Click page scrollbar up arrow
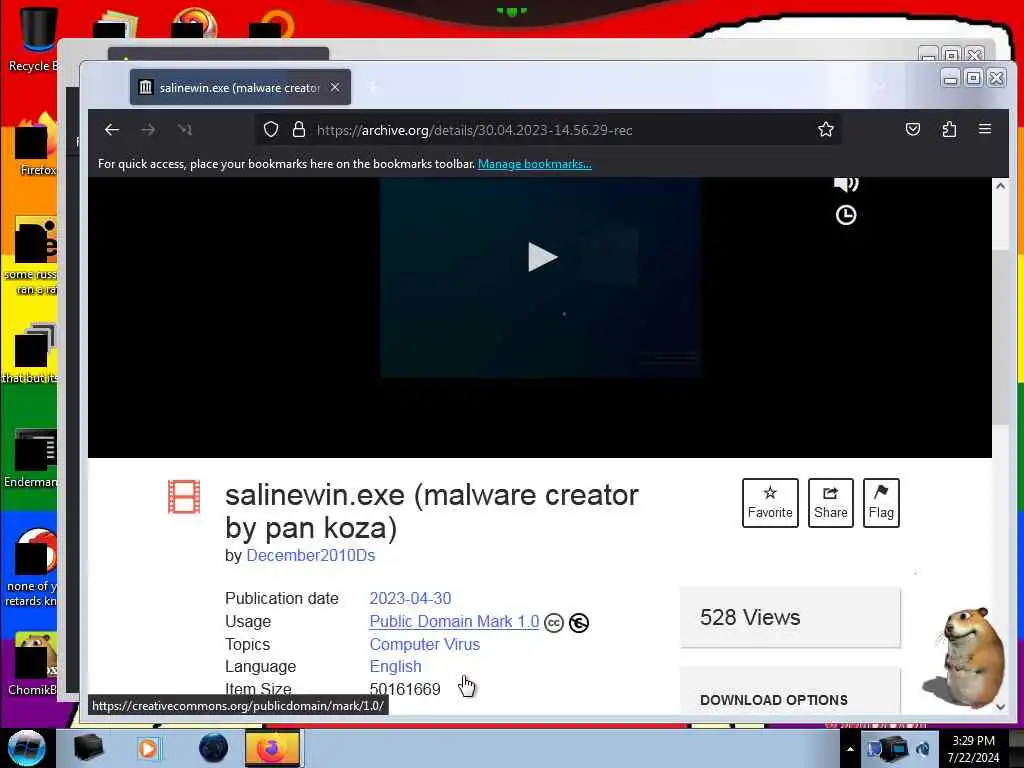This screenshot has width=1024, height=768. (1000, 186)
